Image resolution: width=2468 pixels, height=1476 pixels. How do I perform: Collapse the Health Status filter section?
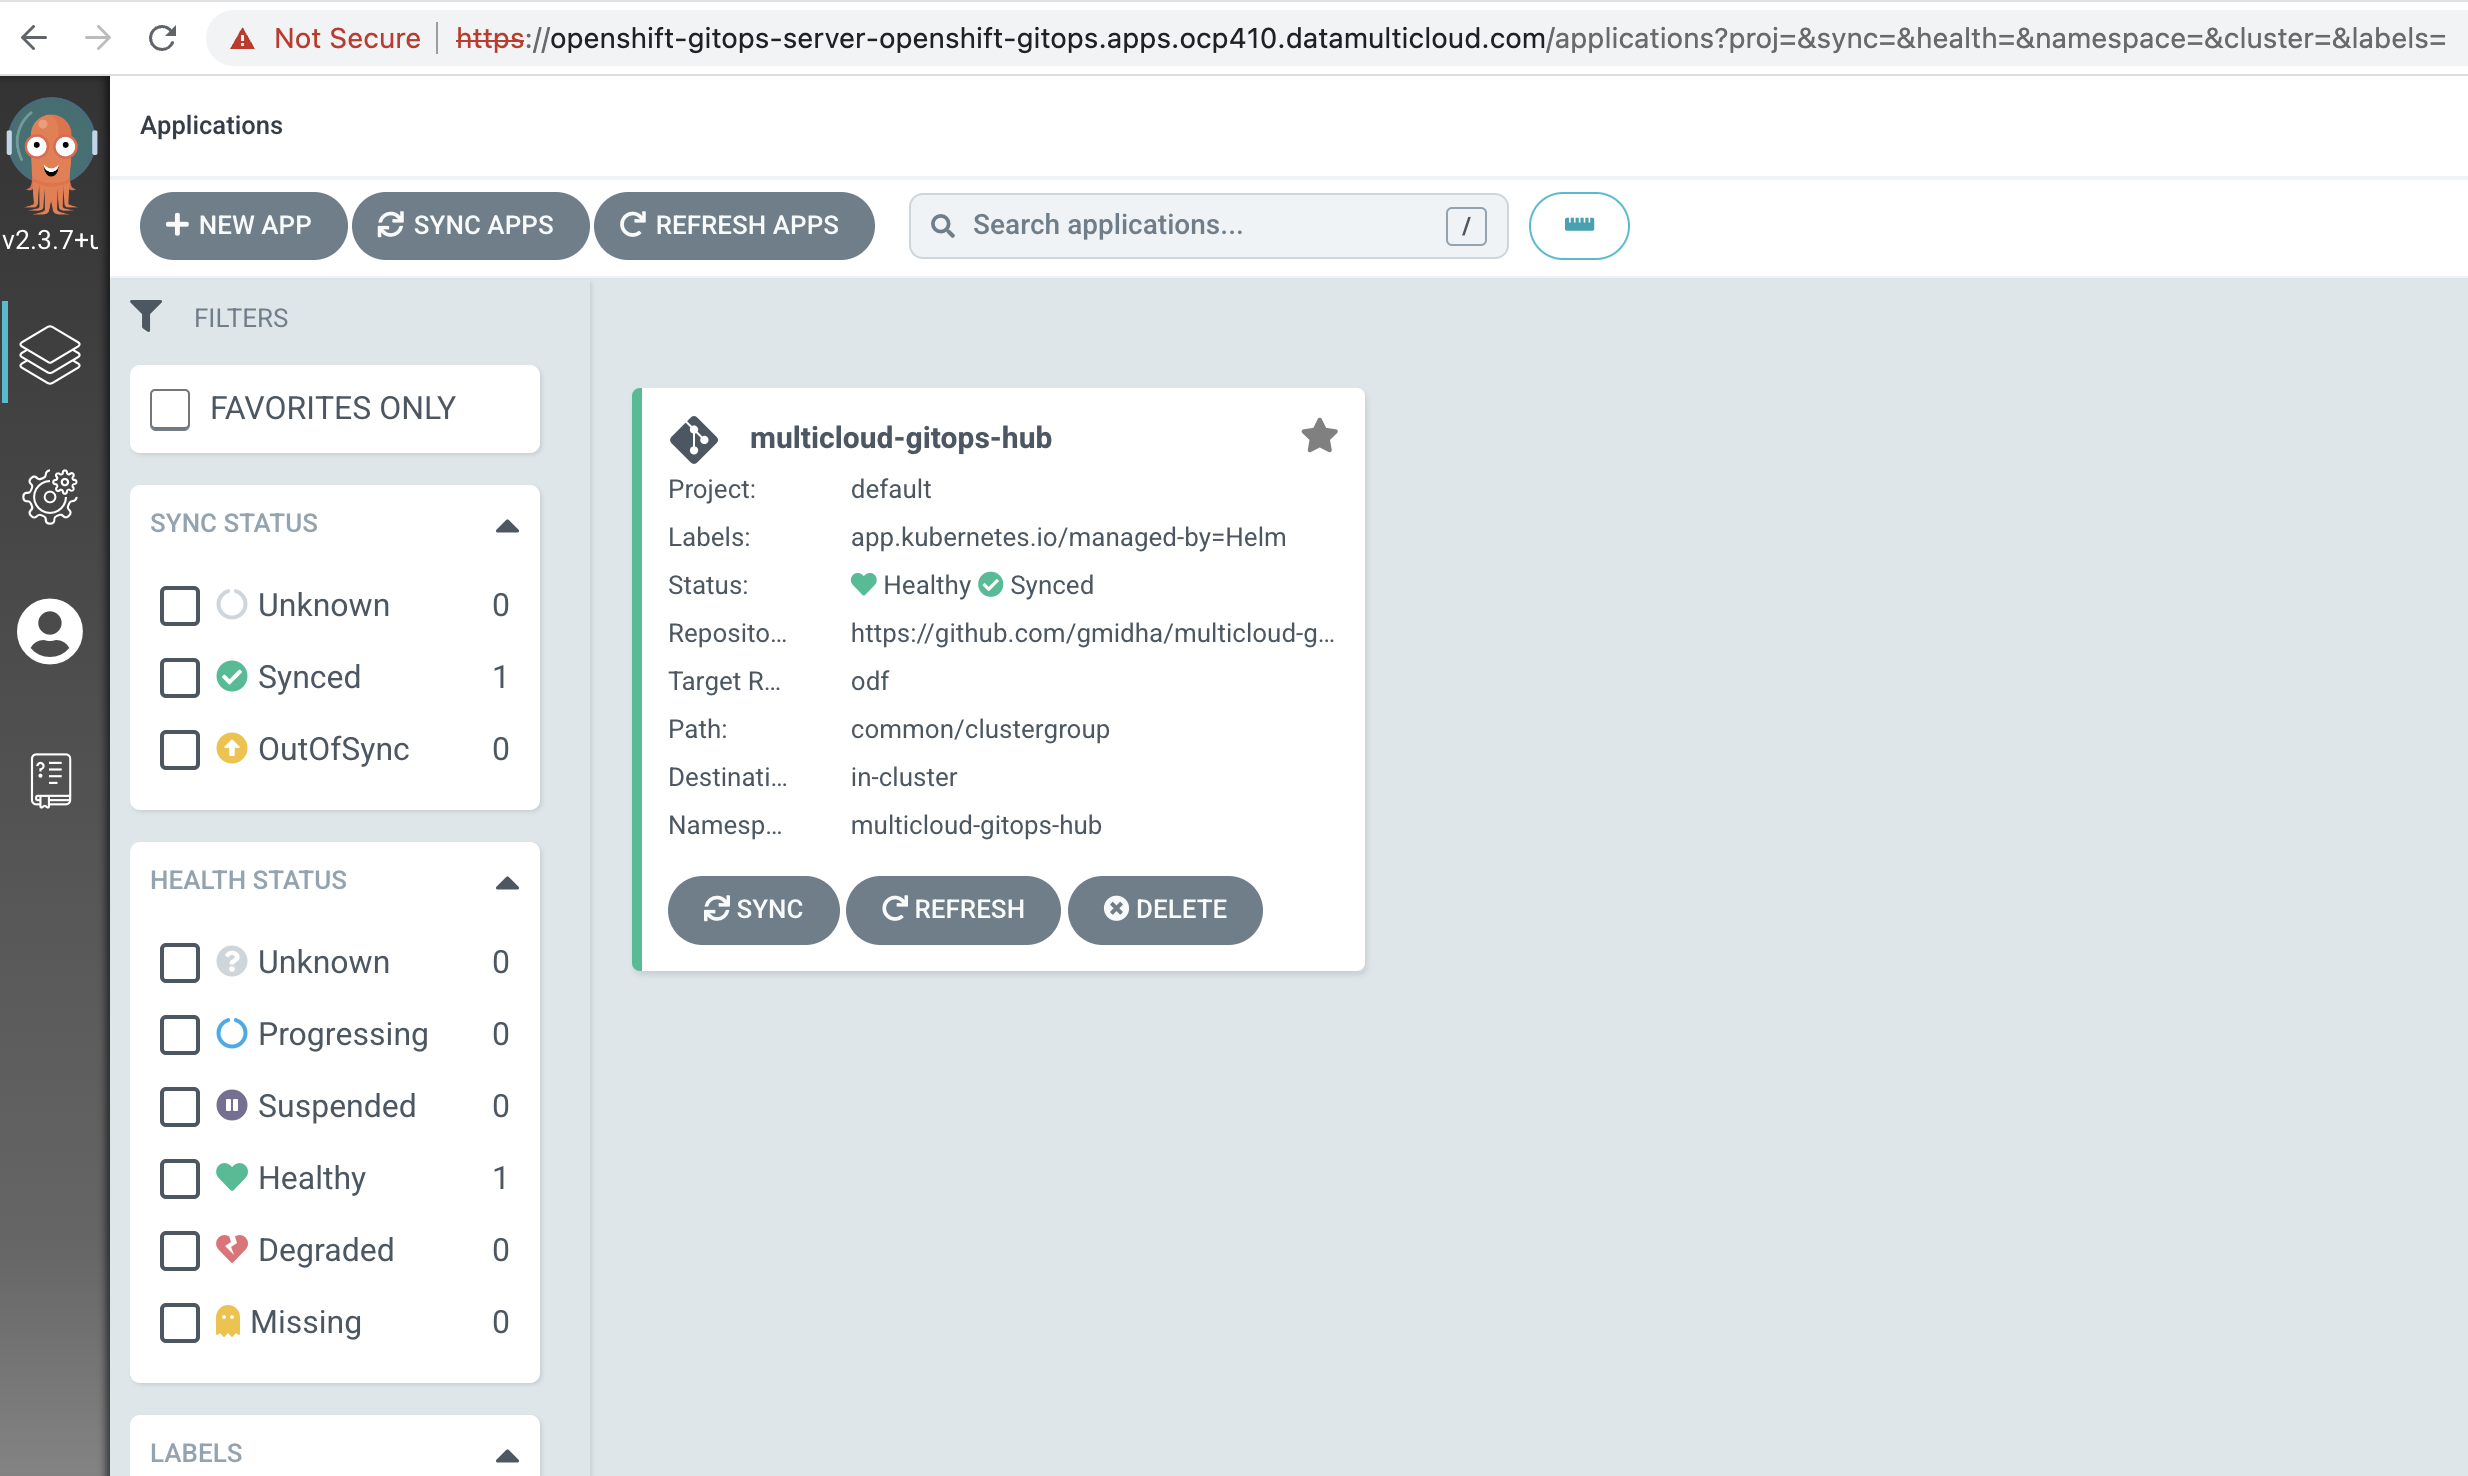507,883
